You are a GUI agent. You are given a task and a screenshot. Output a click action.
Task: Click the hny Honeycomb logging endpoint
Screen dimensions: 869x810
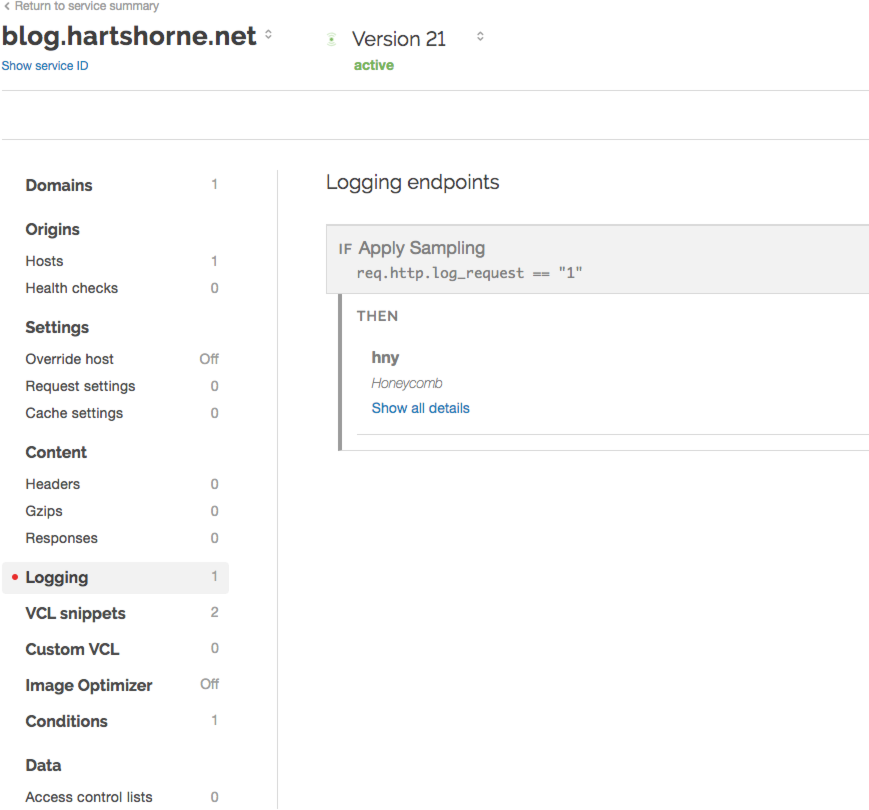(385, 357)
